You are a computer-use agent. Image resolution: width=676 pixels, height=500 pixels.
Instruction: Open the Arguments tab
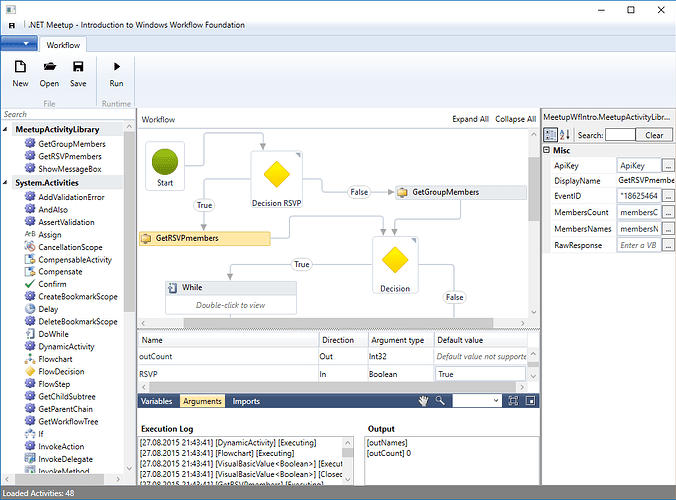point(202,401)
